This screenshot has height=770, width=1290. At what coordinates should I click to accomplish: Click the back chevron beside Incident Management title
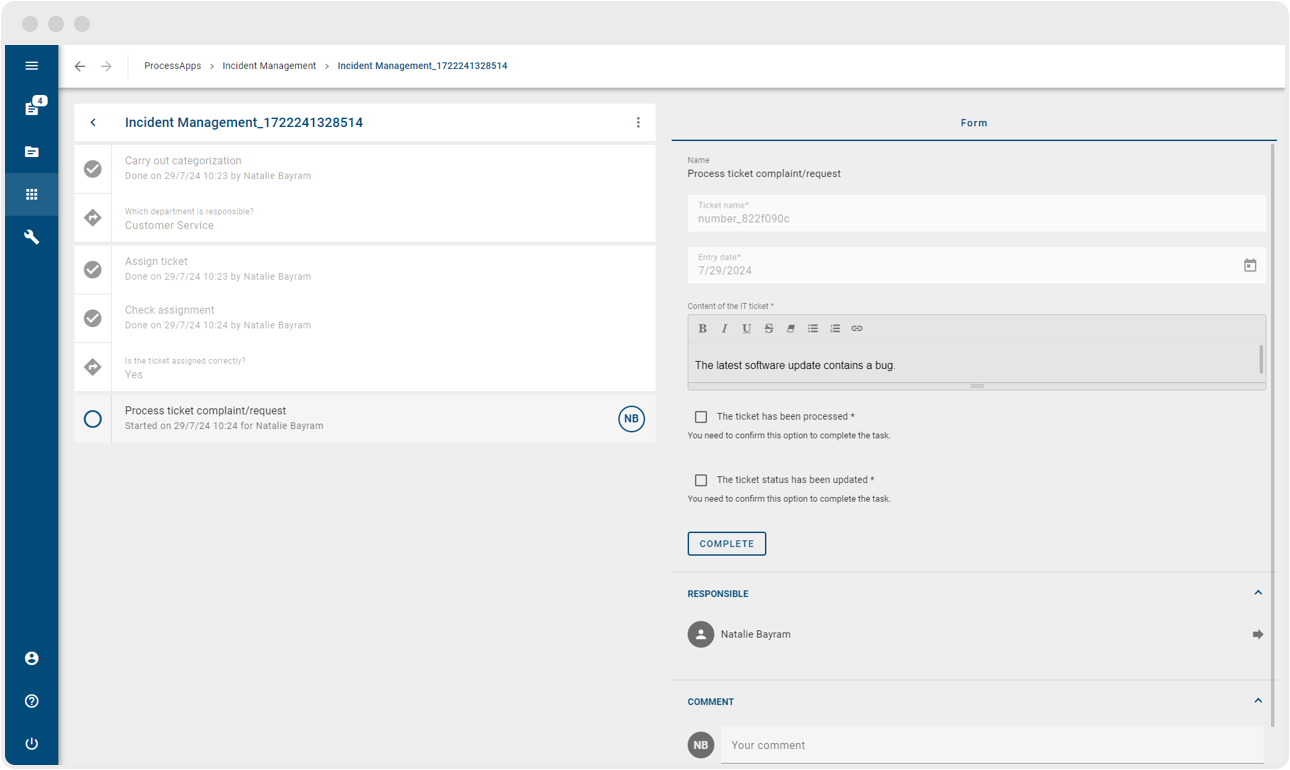(x=93, y=123)
